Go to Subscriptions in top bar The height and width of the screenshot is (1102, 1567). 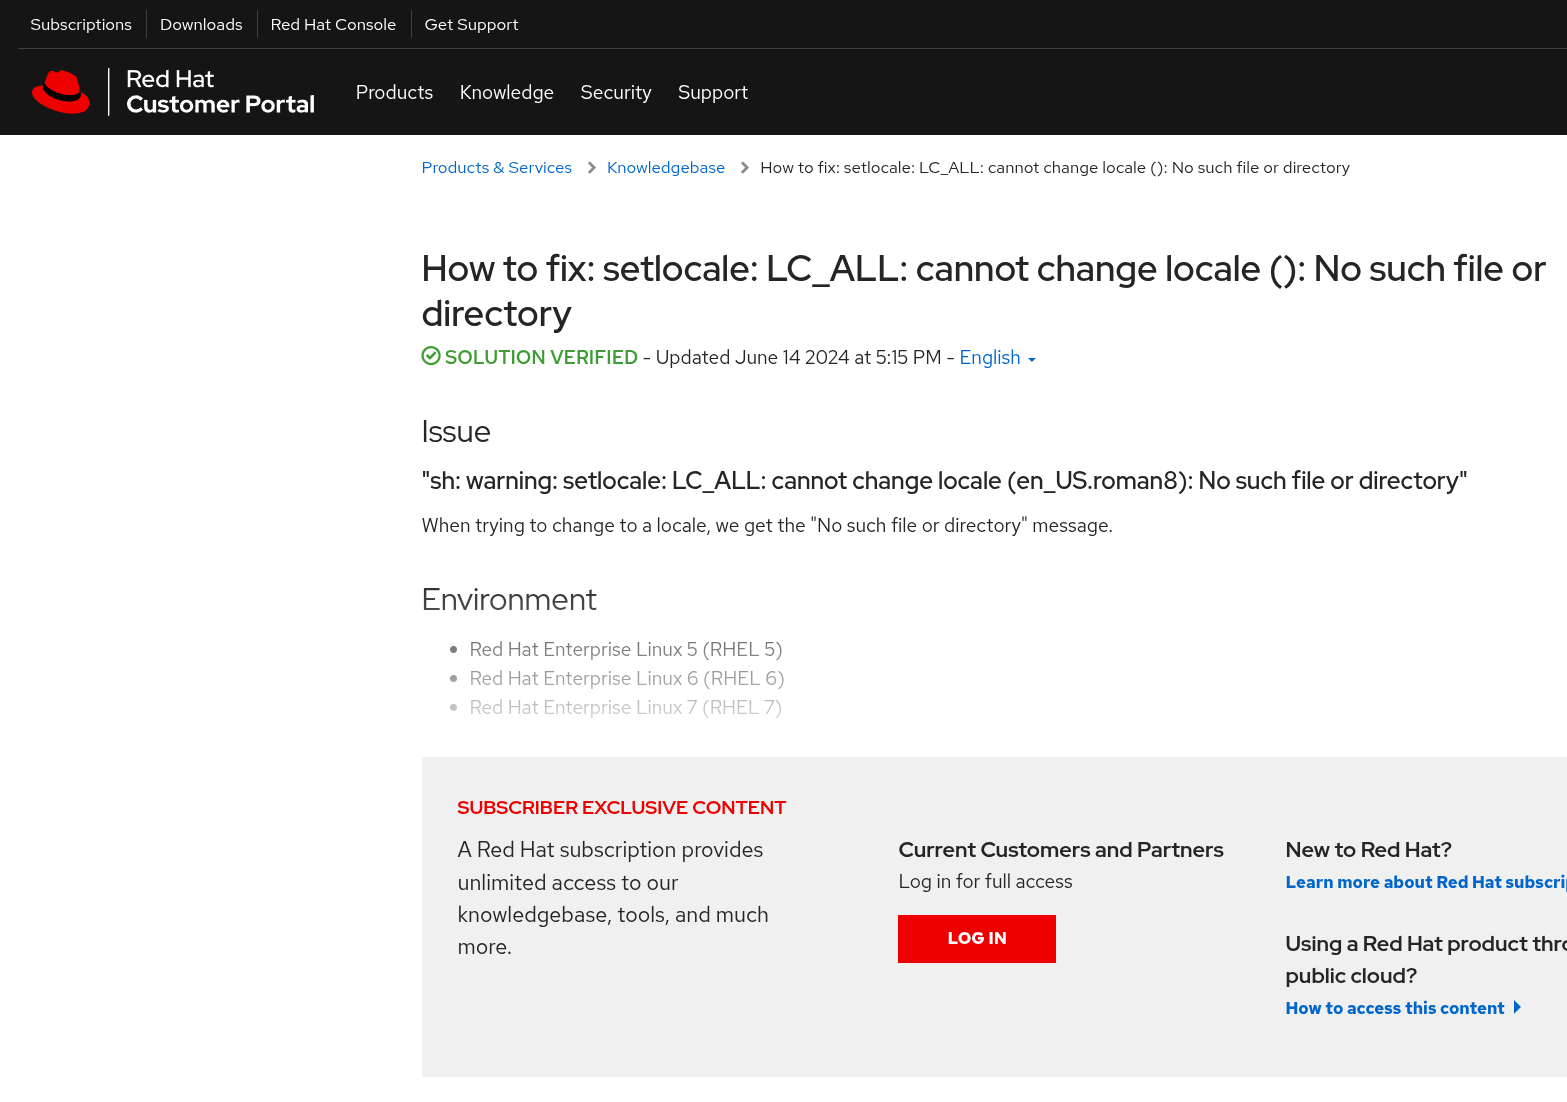tap(81, 24)
